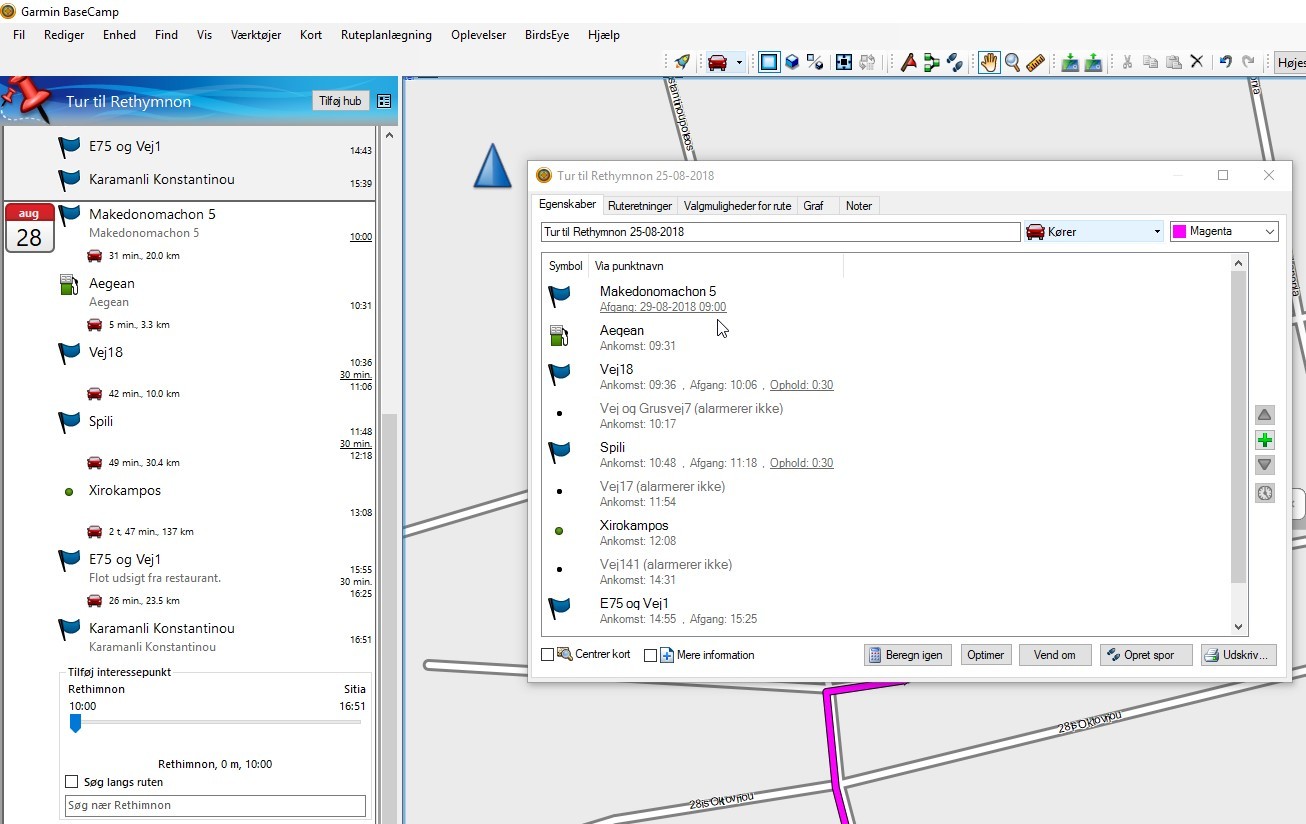The height and width of the screenshot is (824, 1306).
Task: Activate the magnifier zoom tool
Action: 1012,62
